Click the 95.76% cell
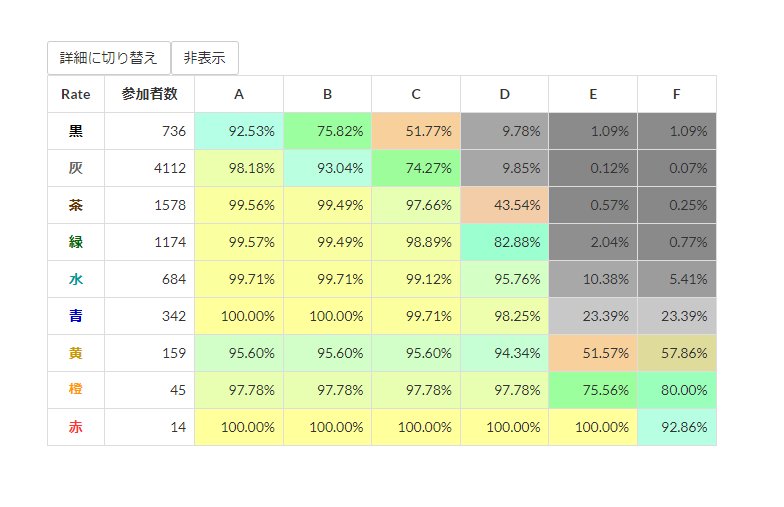The height and width of the screenshot is (507, 784). (x=504, y=279)
